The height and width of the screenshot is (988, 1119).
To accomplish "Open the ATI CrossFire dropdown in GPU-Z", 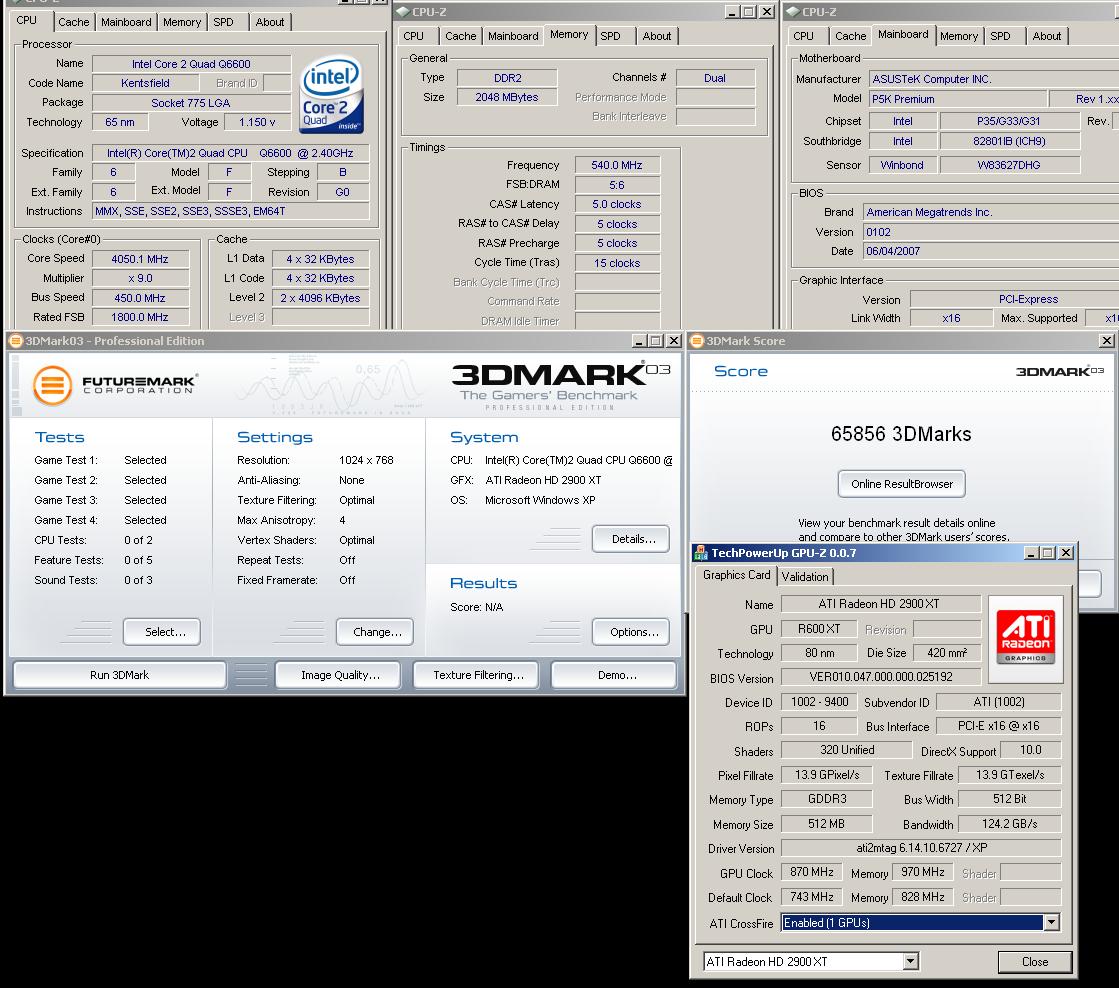I will [x=1051, y=922].
